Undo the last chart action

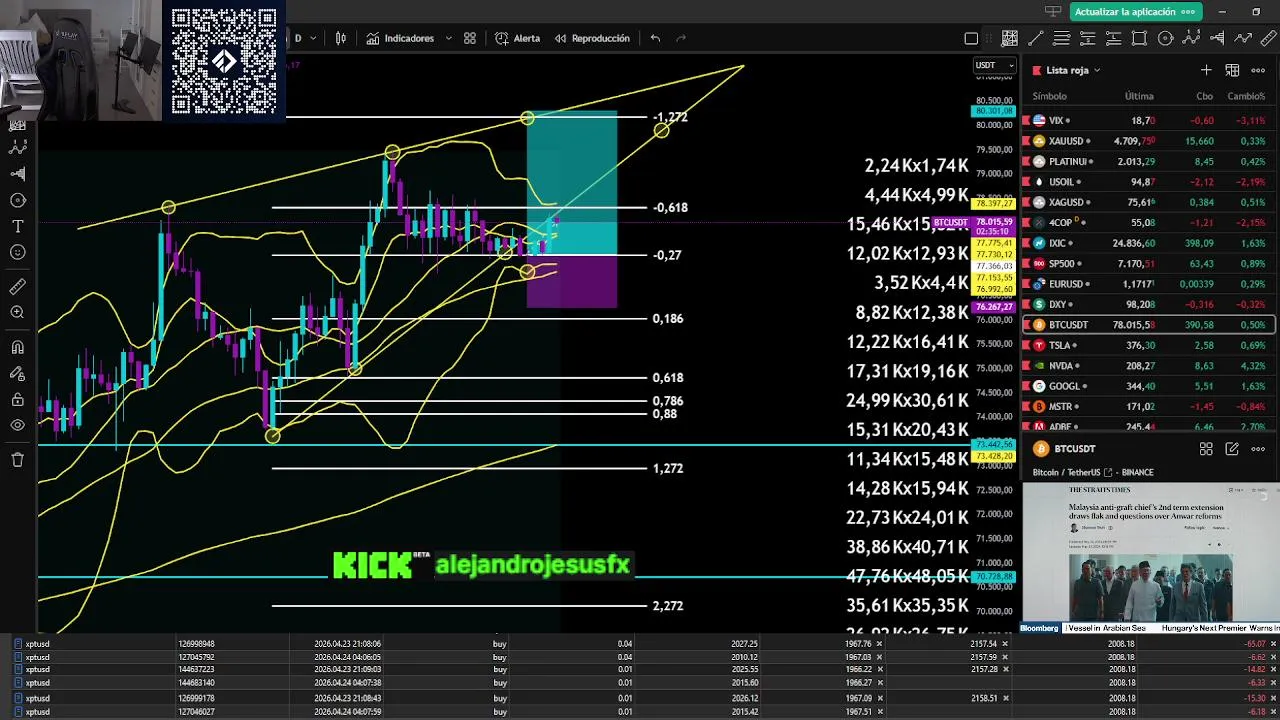[x=655, y=38]
